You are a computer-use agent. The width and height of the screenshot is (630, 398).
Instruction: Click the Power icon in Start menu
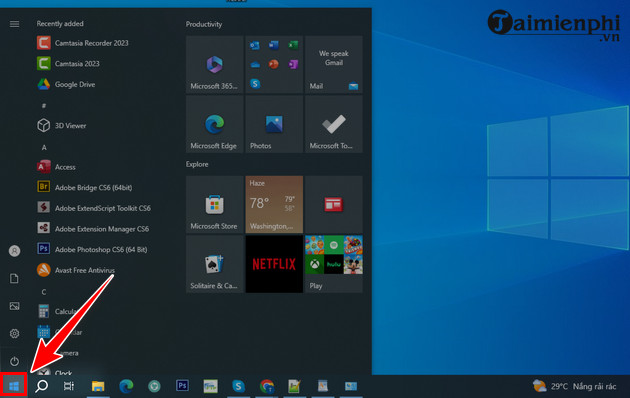[14, 361]
